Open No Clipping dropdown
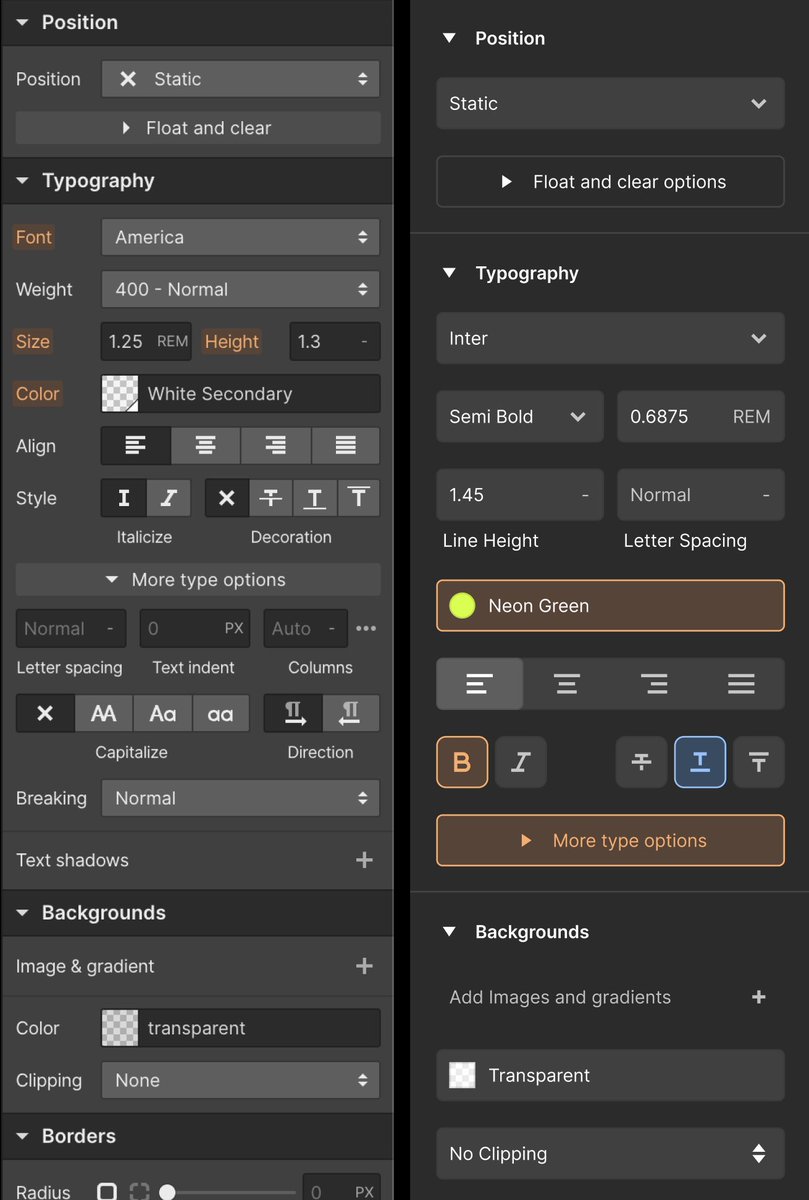 610,1154
